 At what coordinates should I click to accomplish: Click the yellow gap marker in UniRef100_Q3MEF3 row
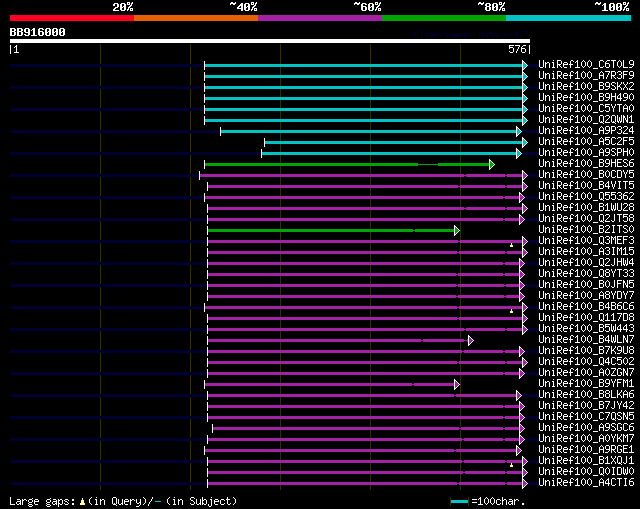(511, 245)
